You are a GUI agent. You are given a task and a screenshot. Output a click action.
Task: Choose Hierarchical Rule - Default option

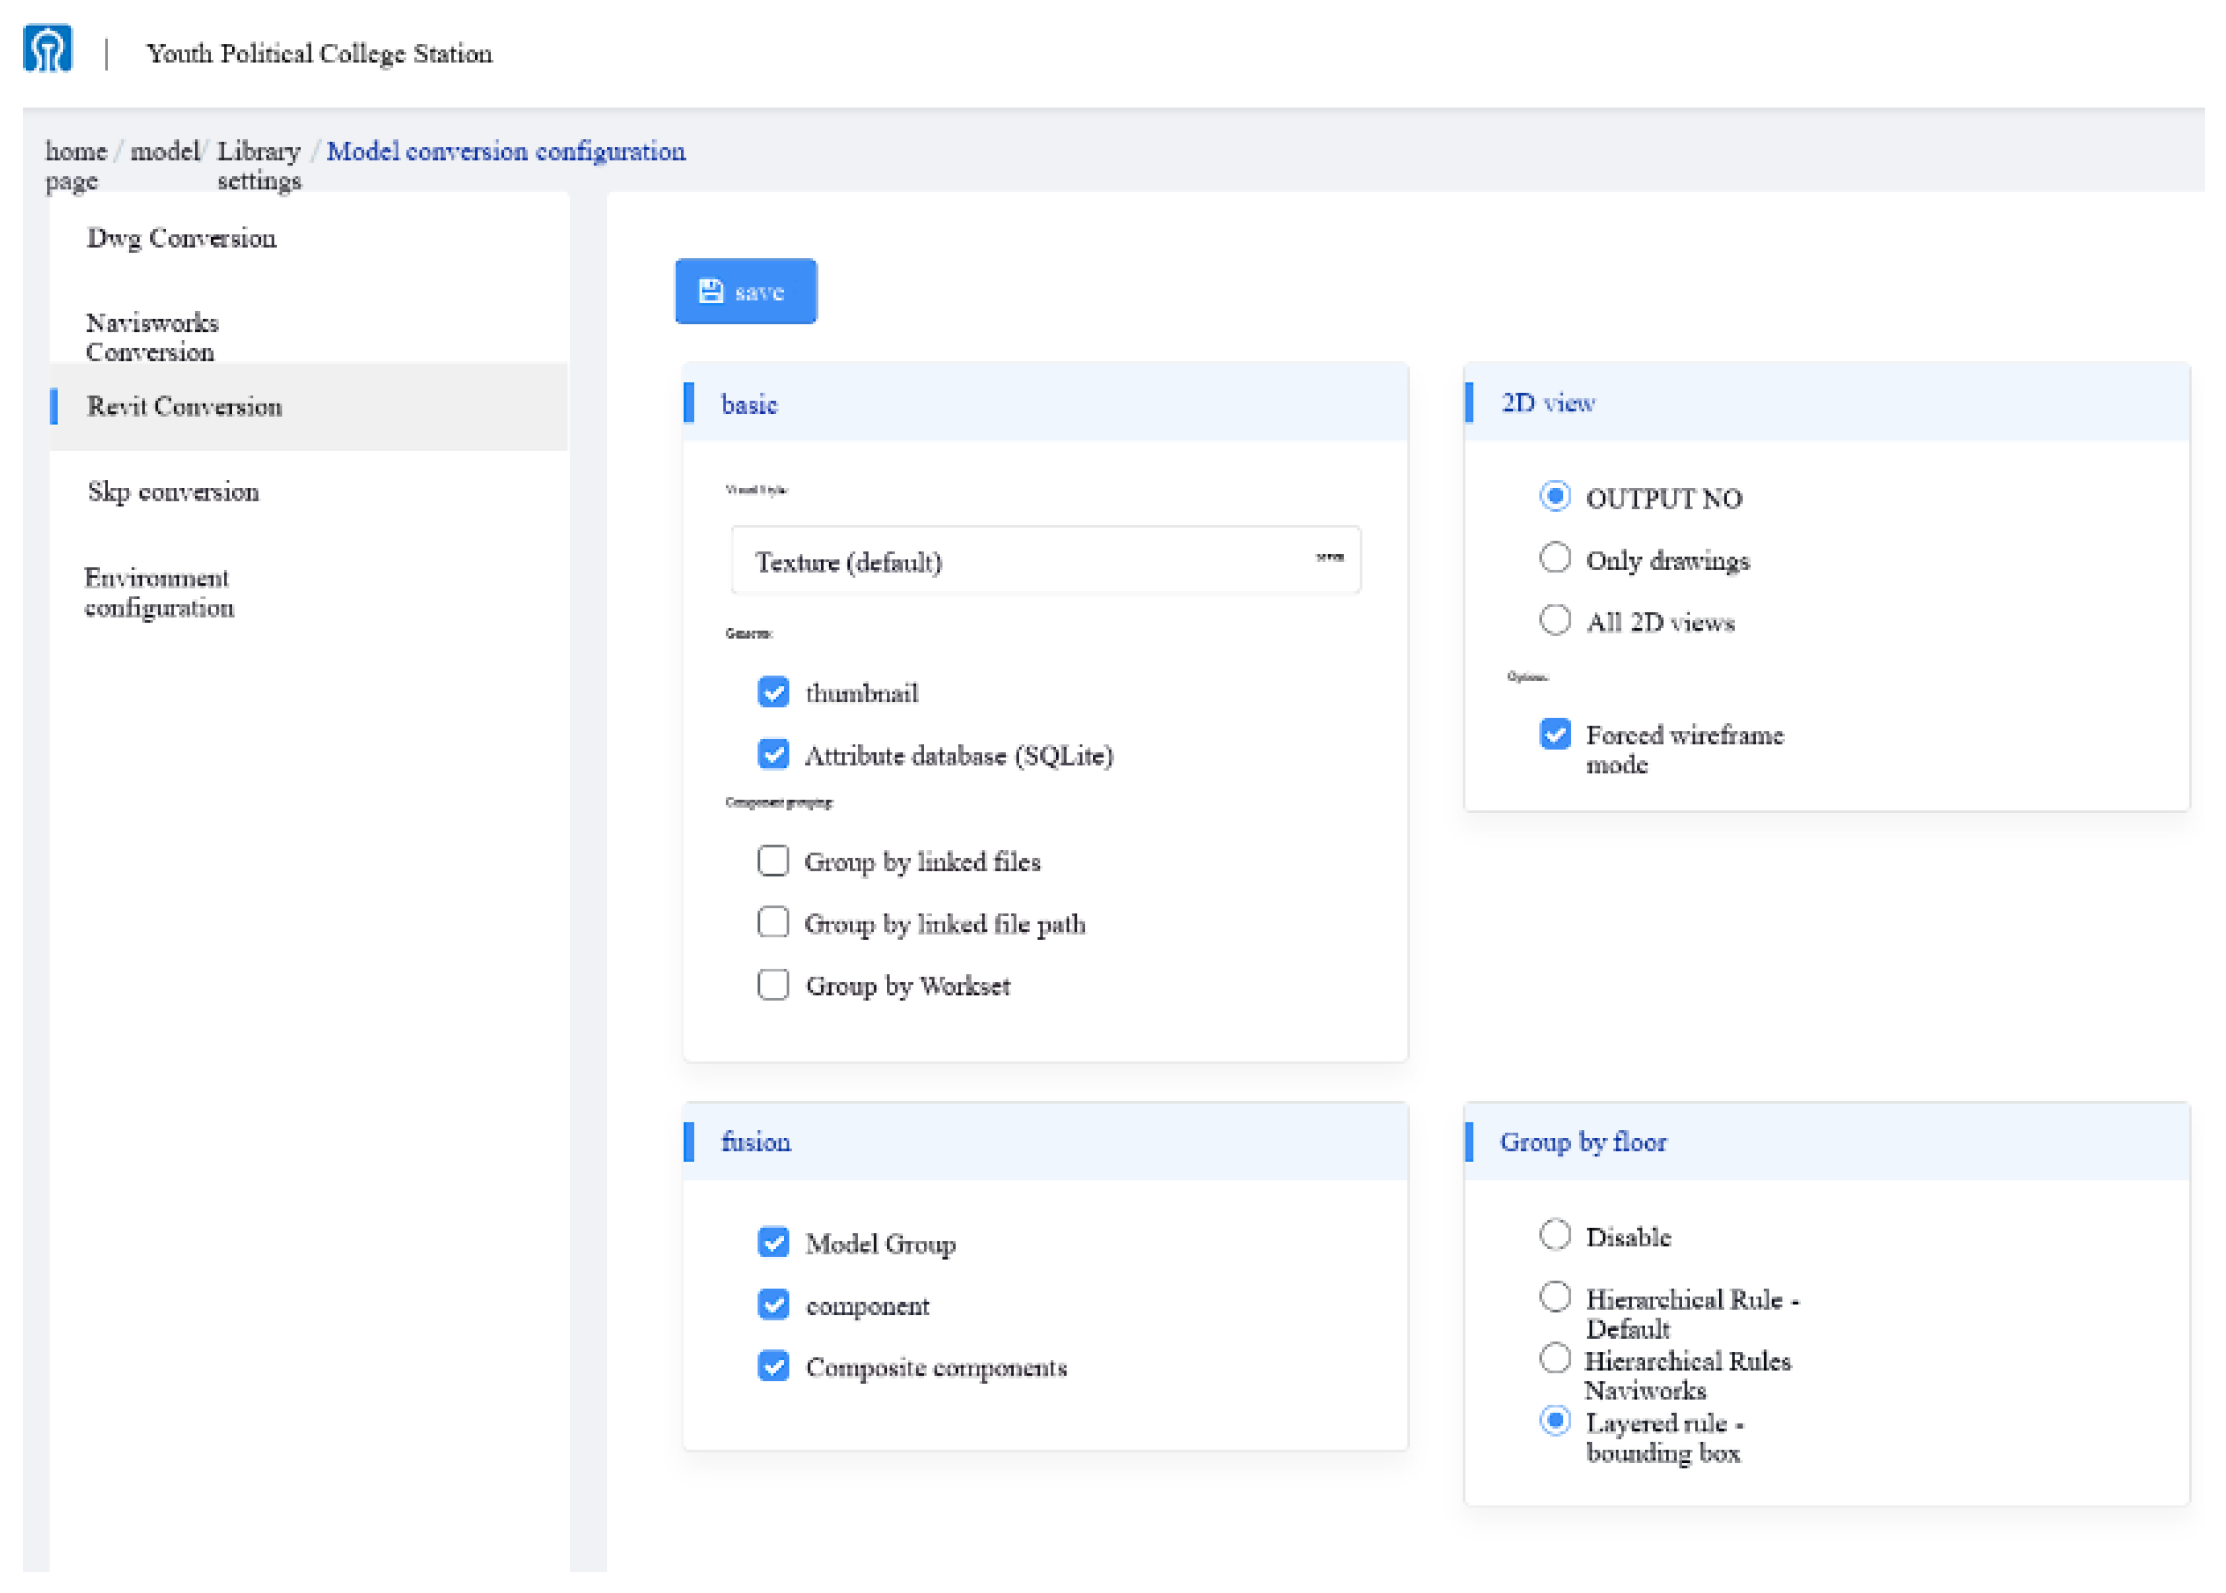tap(1554, 1298)
